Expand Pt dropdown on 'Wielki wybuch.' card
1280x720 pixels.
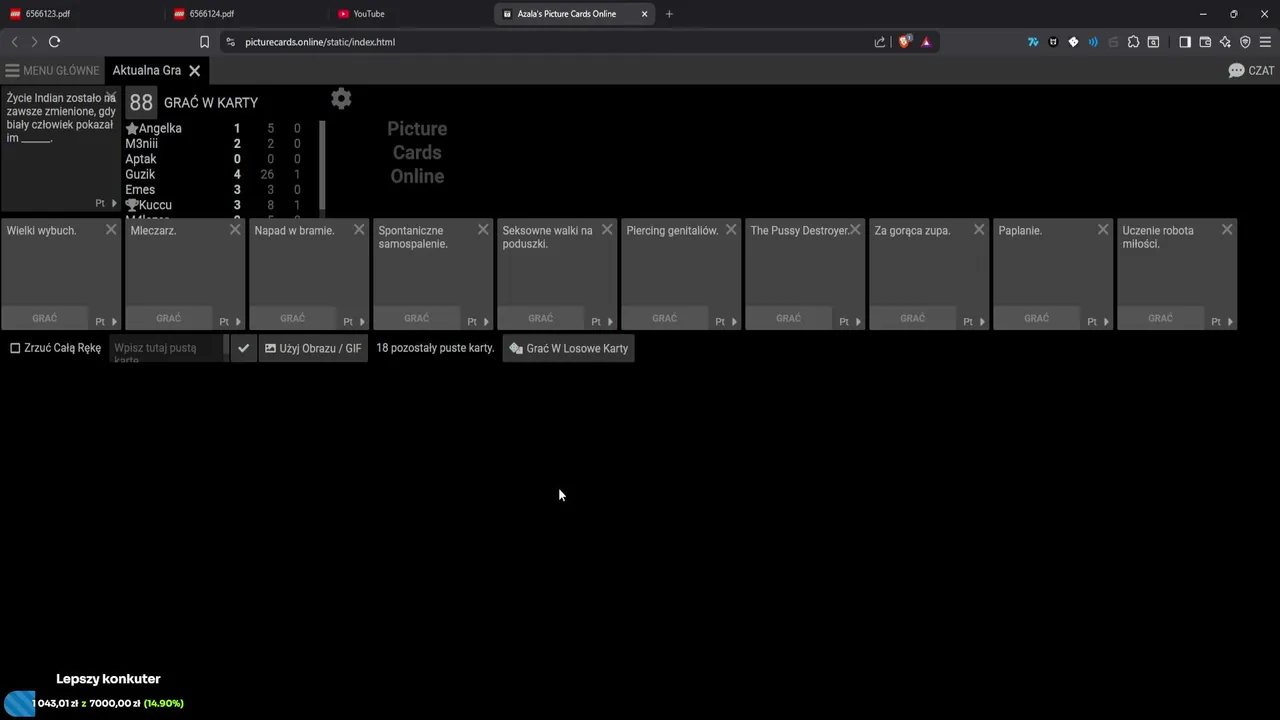pyautogui.click(x=106, y=322)
